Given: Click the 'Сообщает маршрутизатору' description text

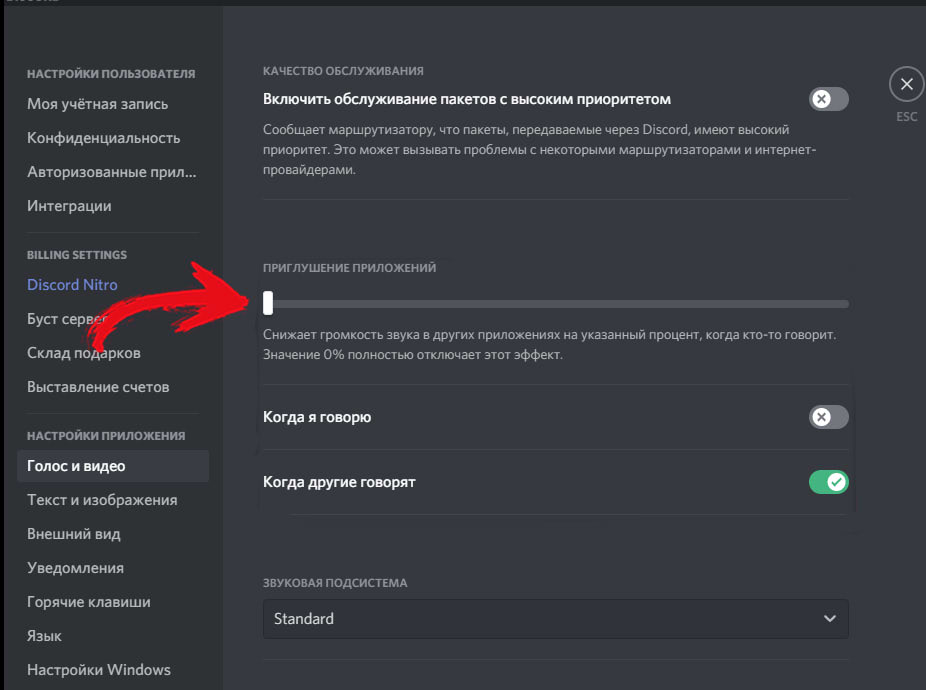Looking at the screenshot, I should [539, 149].
